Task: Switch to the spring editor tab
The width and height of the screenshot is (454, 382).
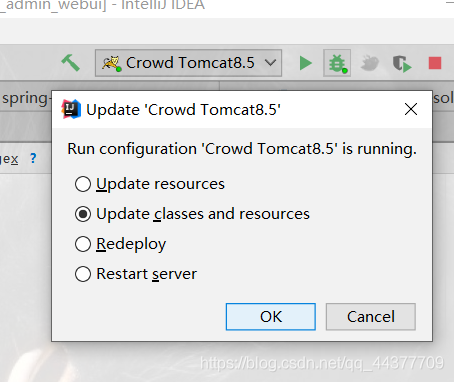Action: tap(26, 99)
